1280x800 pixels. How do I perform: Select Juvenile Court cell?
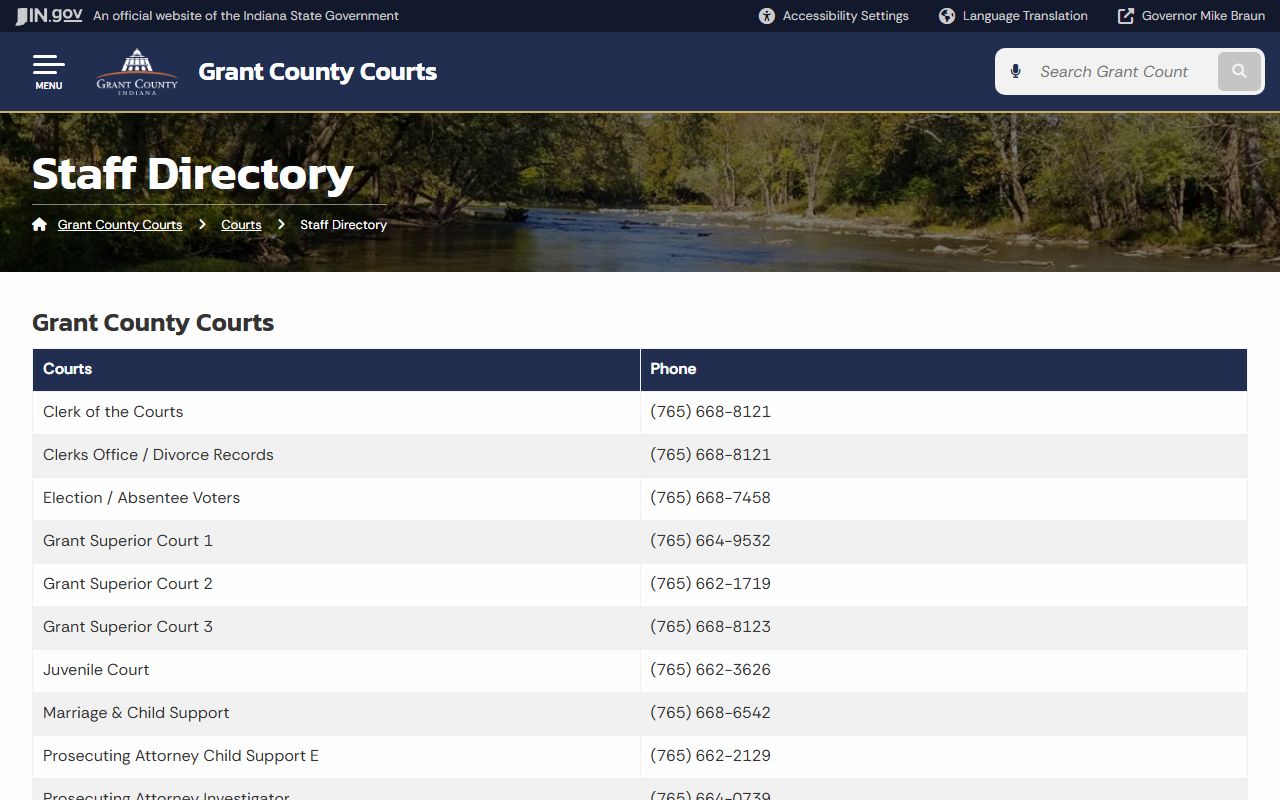click(336, 670)
